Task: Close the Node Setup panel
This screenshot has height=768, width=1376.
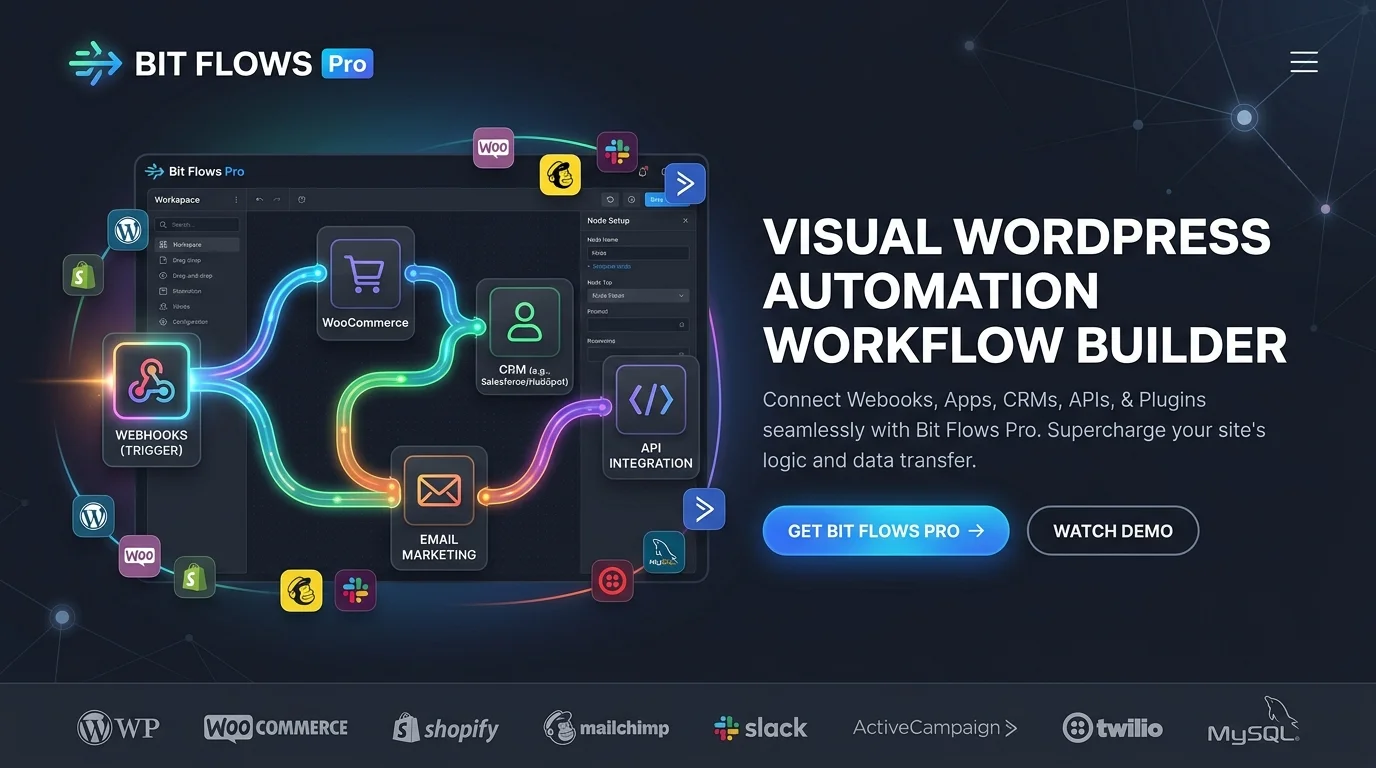Action: point(685,221)
